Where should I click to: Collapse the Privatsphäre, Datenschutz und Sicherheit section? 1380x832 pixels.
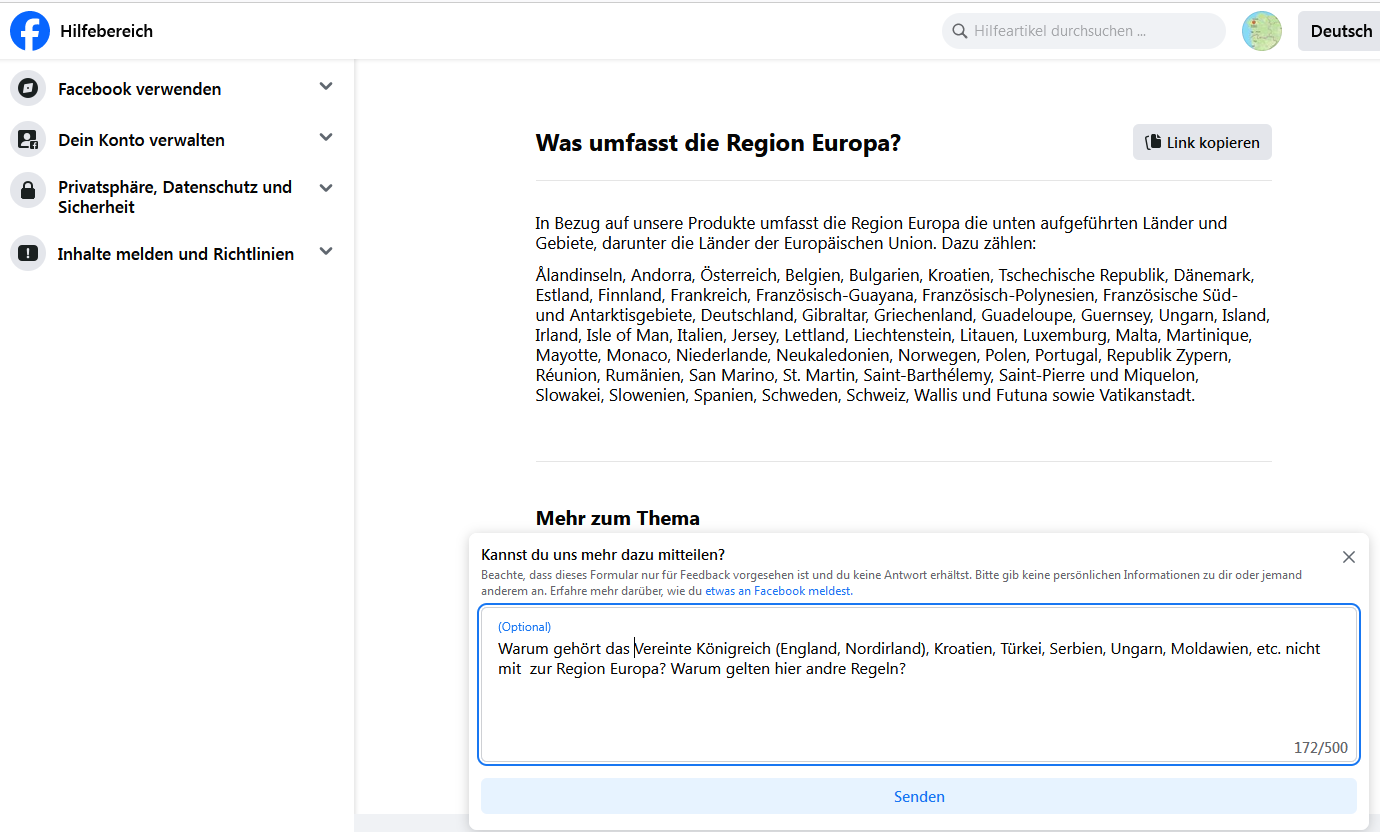[325, 187]
